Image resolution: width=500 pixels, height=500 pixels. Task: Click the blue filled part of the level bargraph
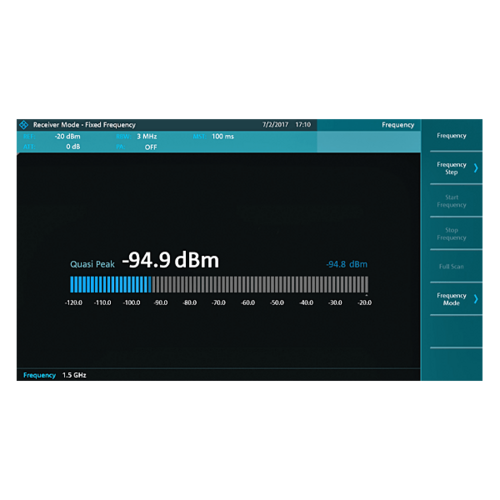tap(110, 284)
